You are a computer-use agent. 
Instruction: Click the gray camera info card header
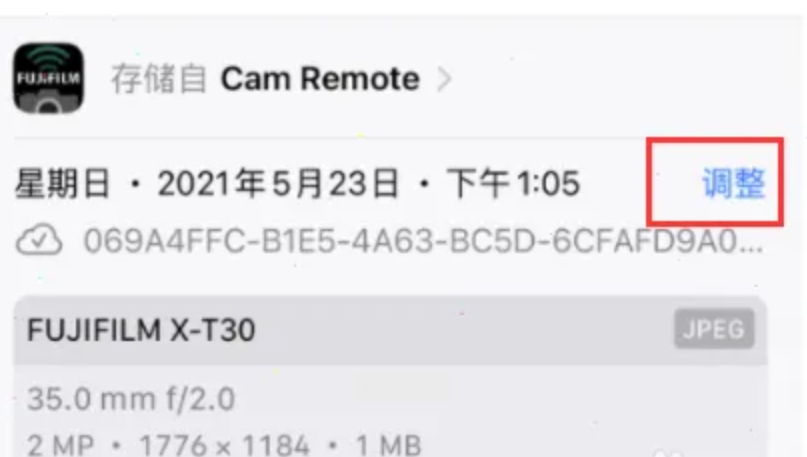coord(391,330)
